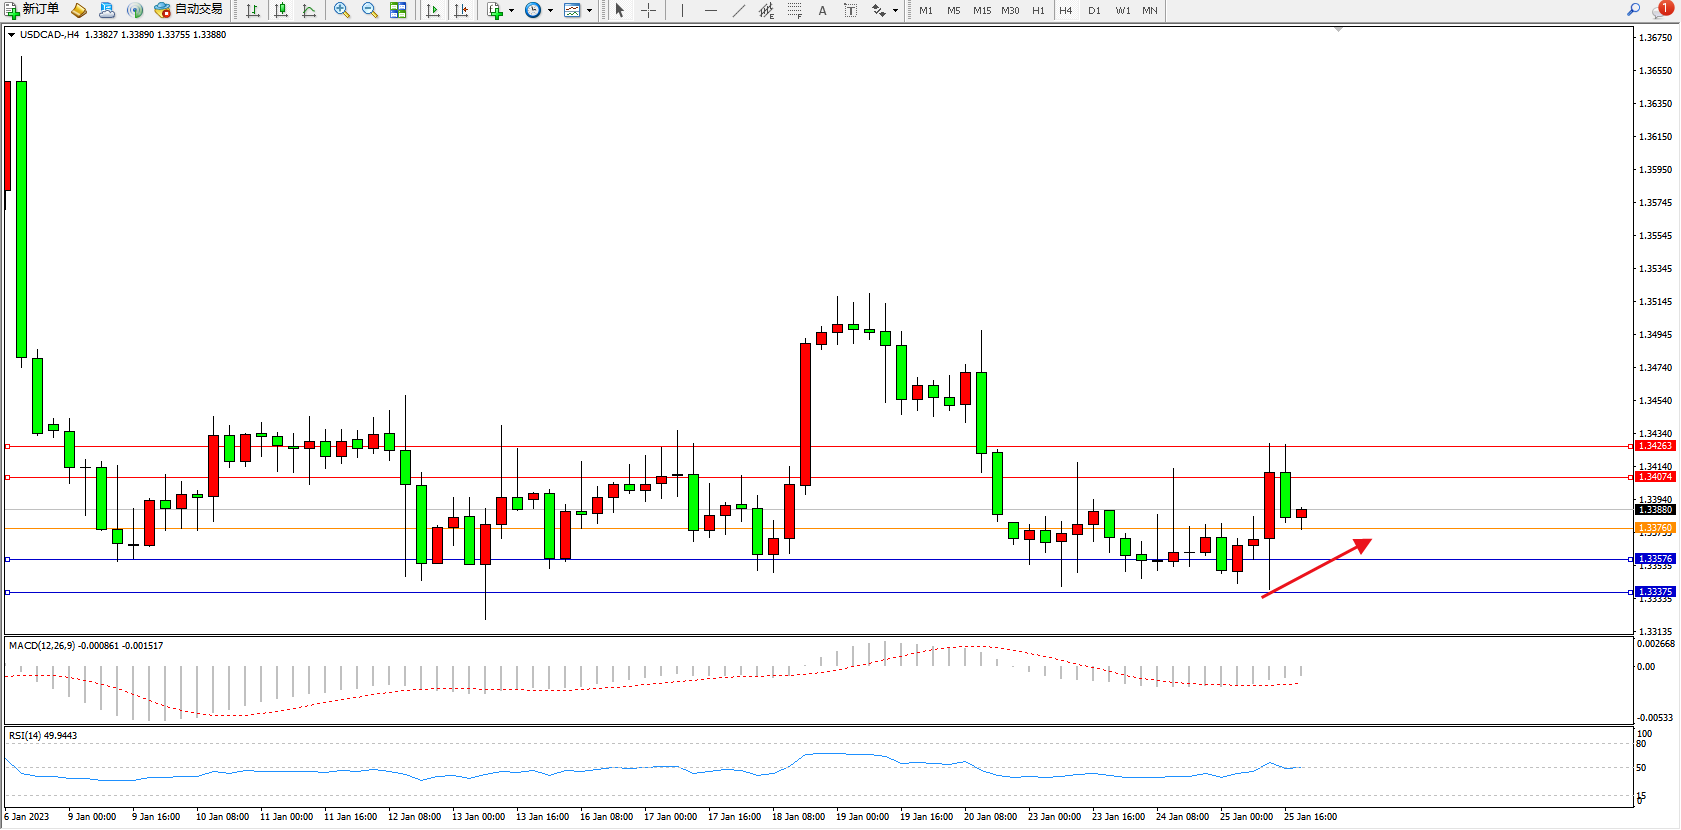Switch chart to line chart mode

pos(309,10)
